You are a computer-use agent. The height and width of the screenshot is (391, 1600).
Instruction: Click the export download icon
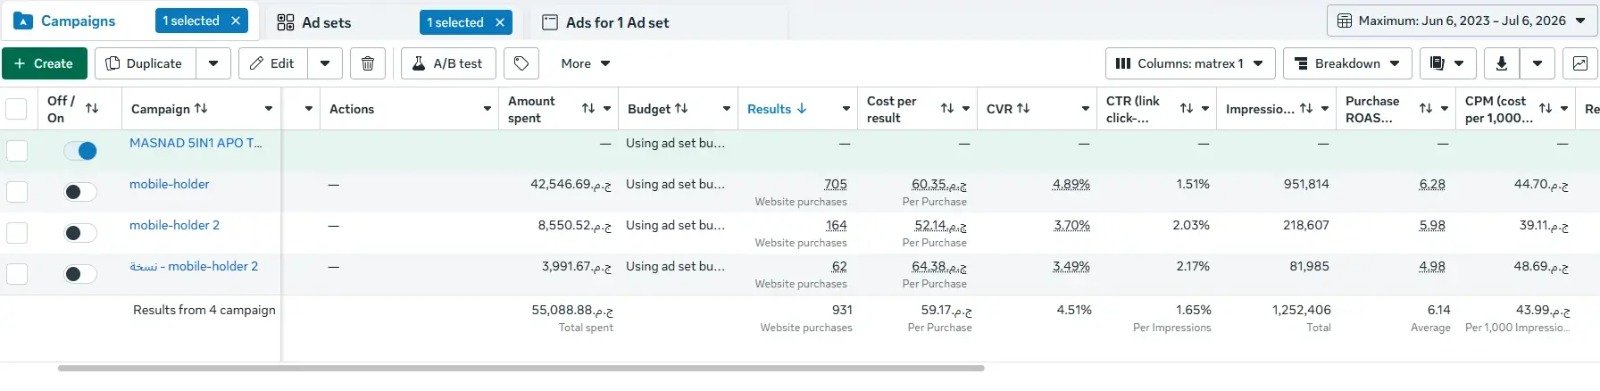(1501, 63)
